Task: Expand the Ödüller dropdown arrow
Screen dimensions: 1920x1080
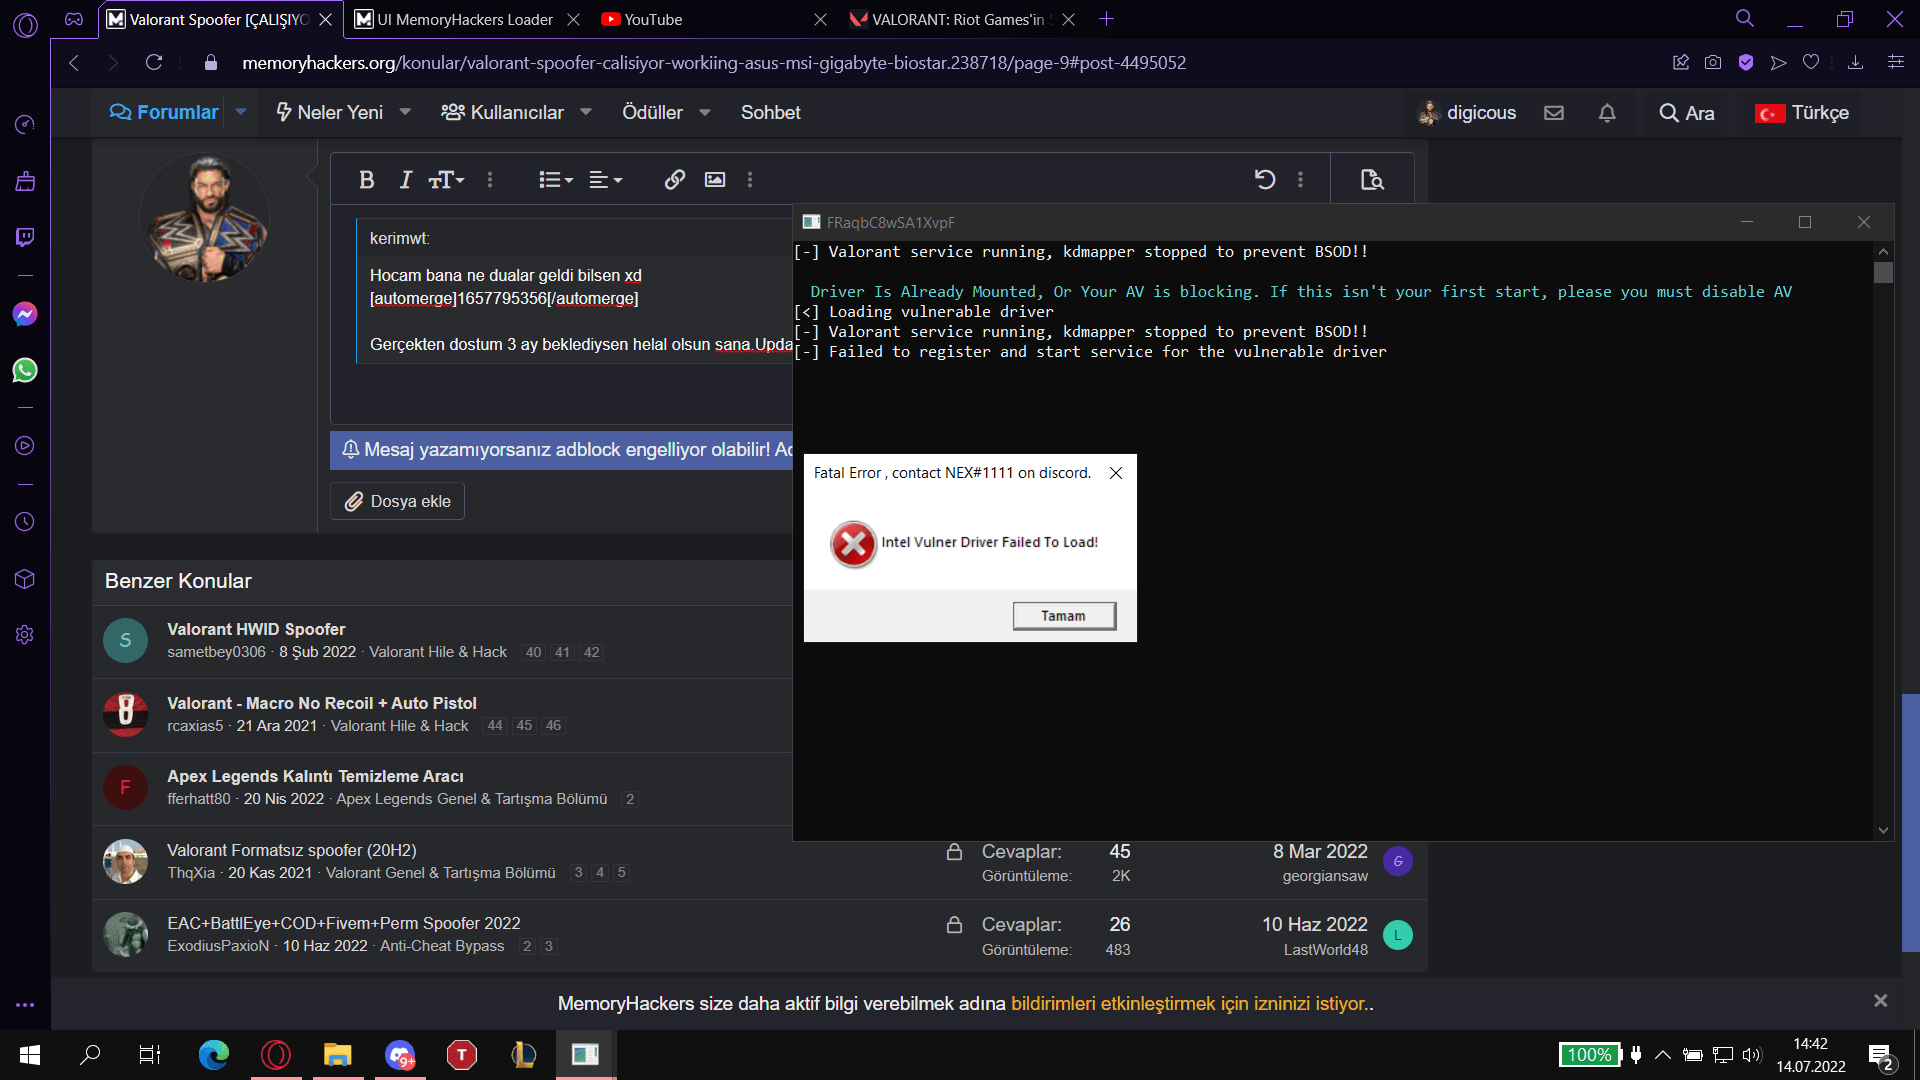Action: (705, 112)
